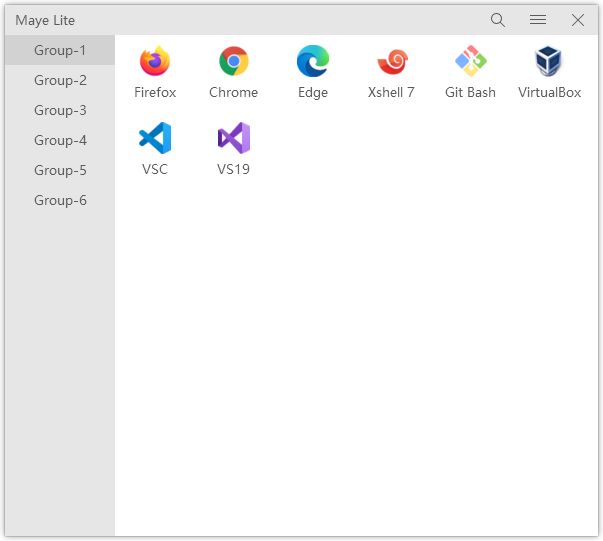603x541 pixels.
Task: Open the VSC blue icon
Action: click(155, 138)
